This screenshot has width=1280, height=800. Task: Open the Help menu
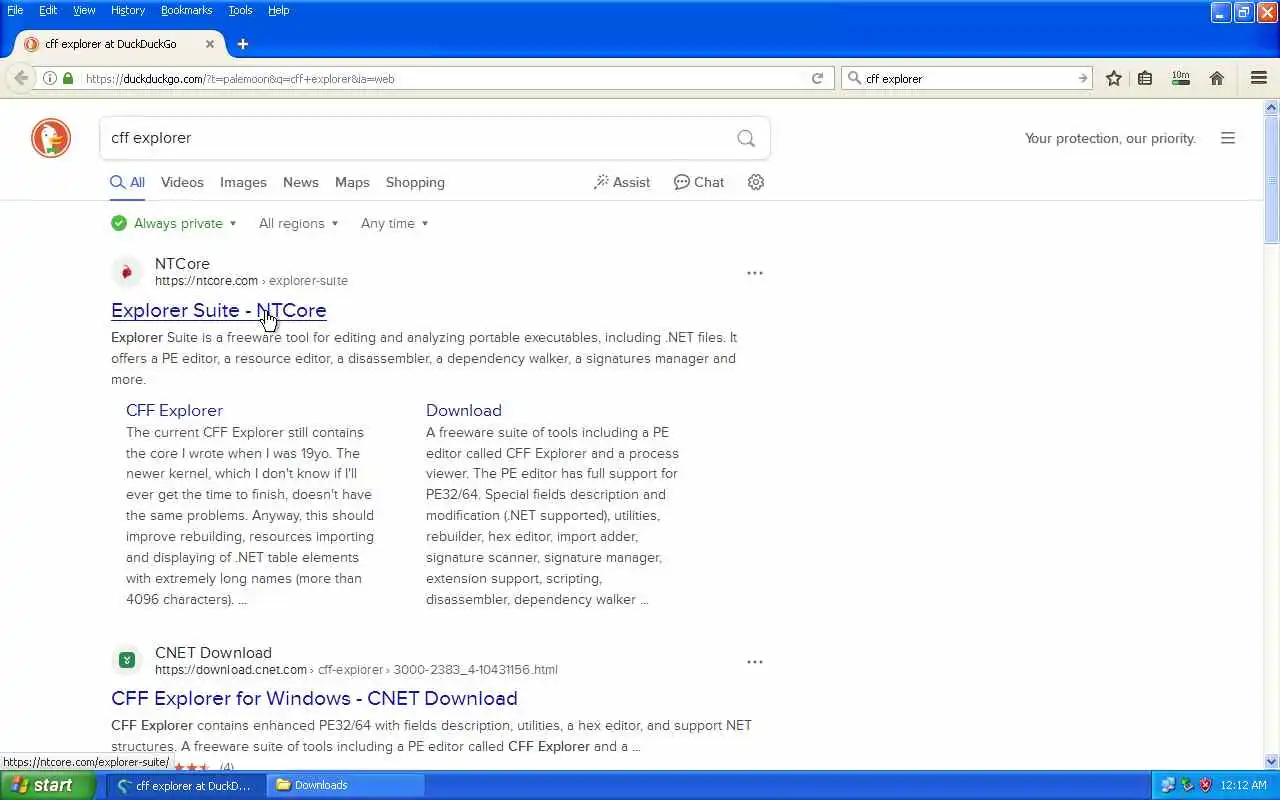279,10
